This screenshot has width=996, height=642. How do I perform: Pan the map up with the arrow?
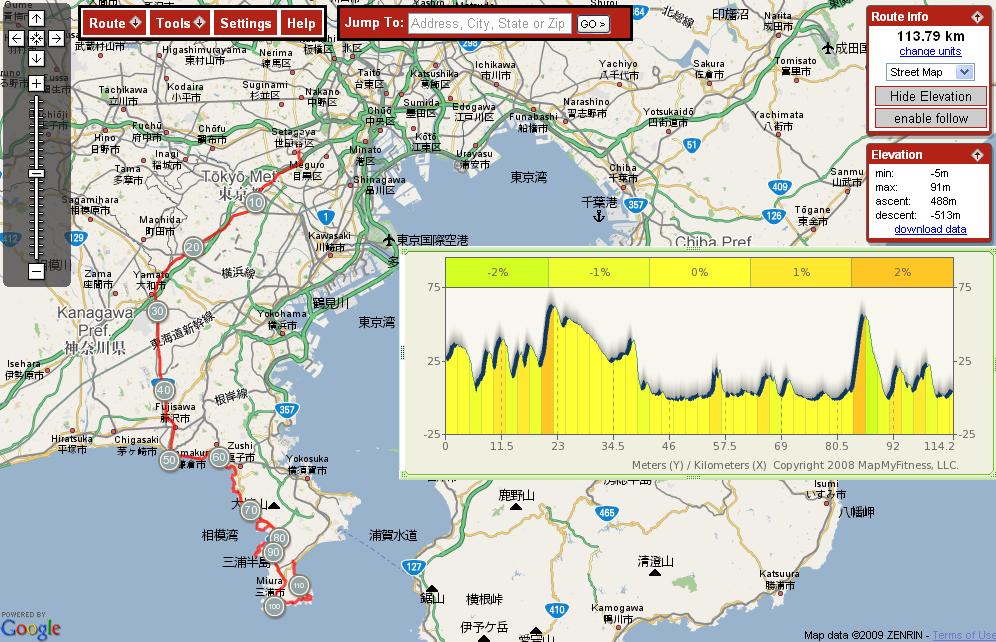click(x=36, y=19)
